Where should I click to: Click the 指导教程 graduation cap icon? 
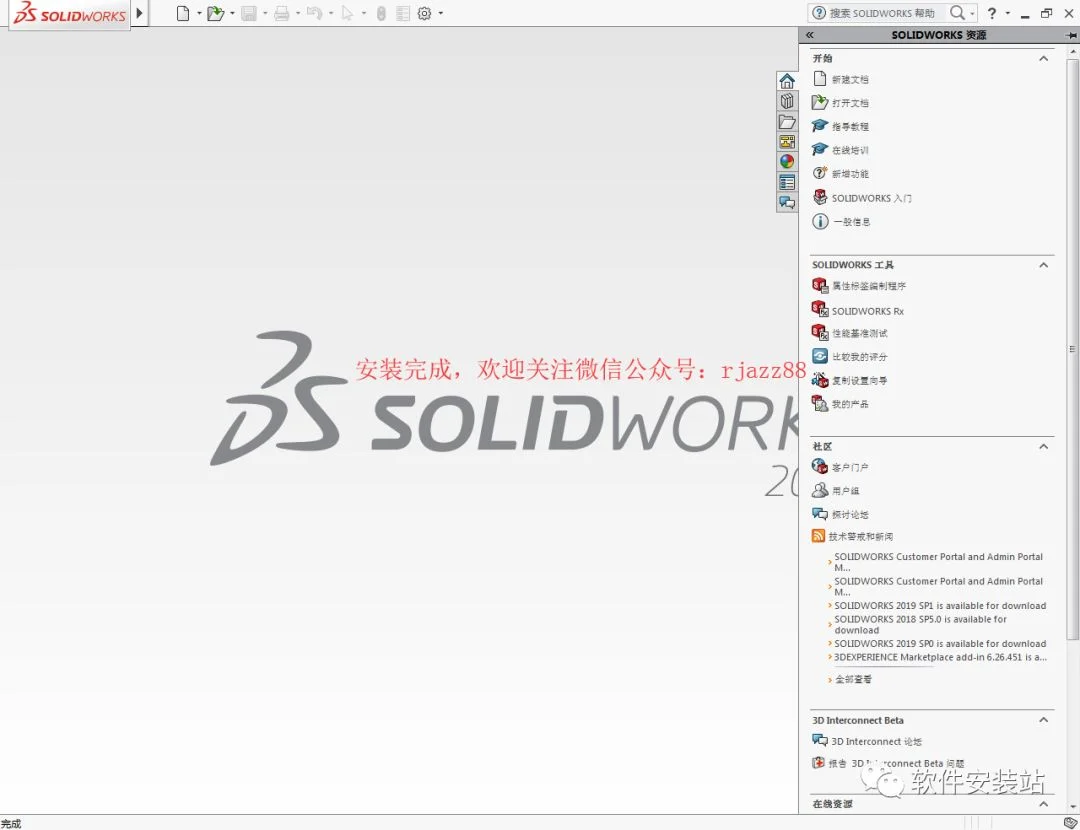[820, 125]
